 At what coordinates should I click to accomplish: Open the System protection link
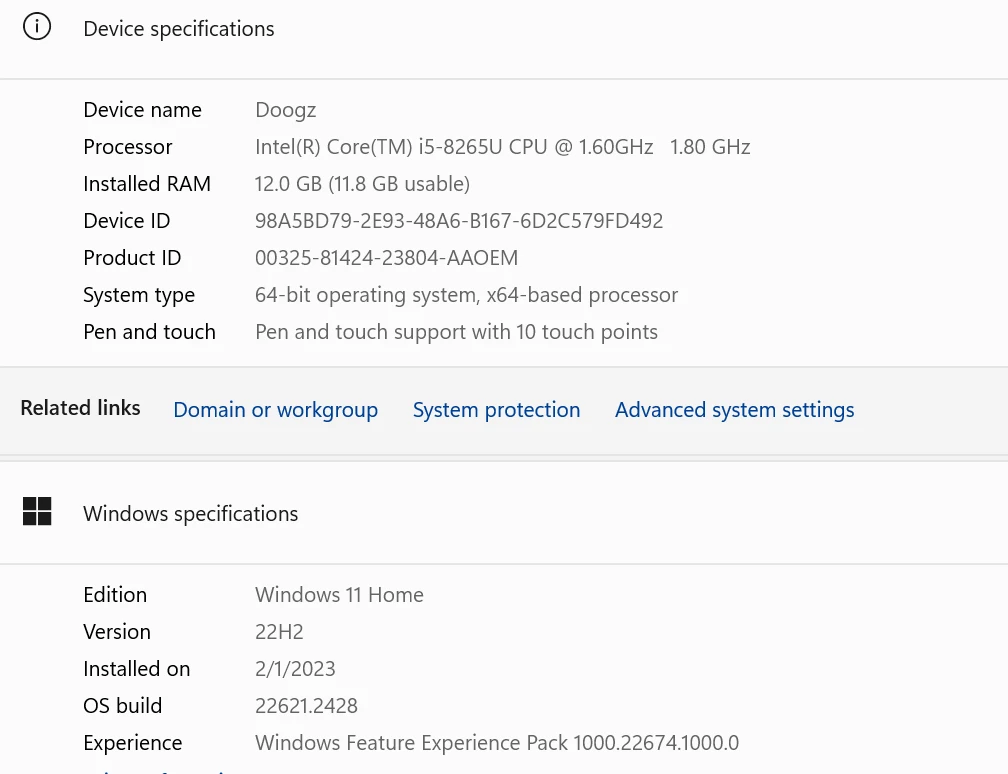pos(496,410)
